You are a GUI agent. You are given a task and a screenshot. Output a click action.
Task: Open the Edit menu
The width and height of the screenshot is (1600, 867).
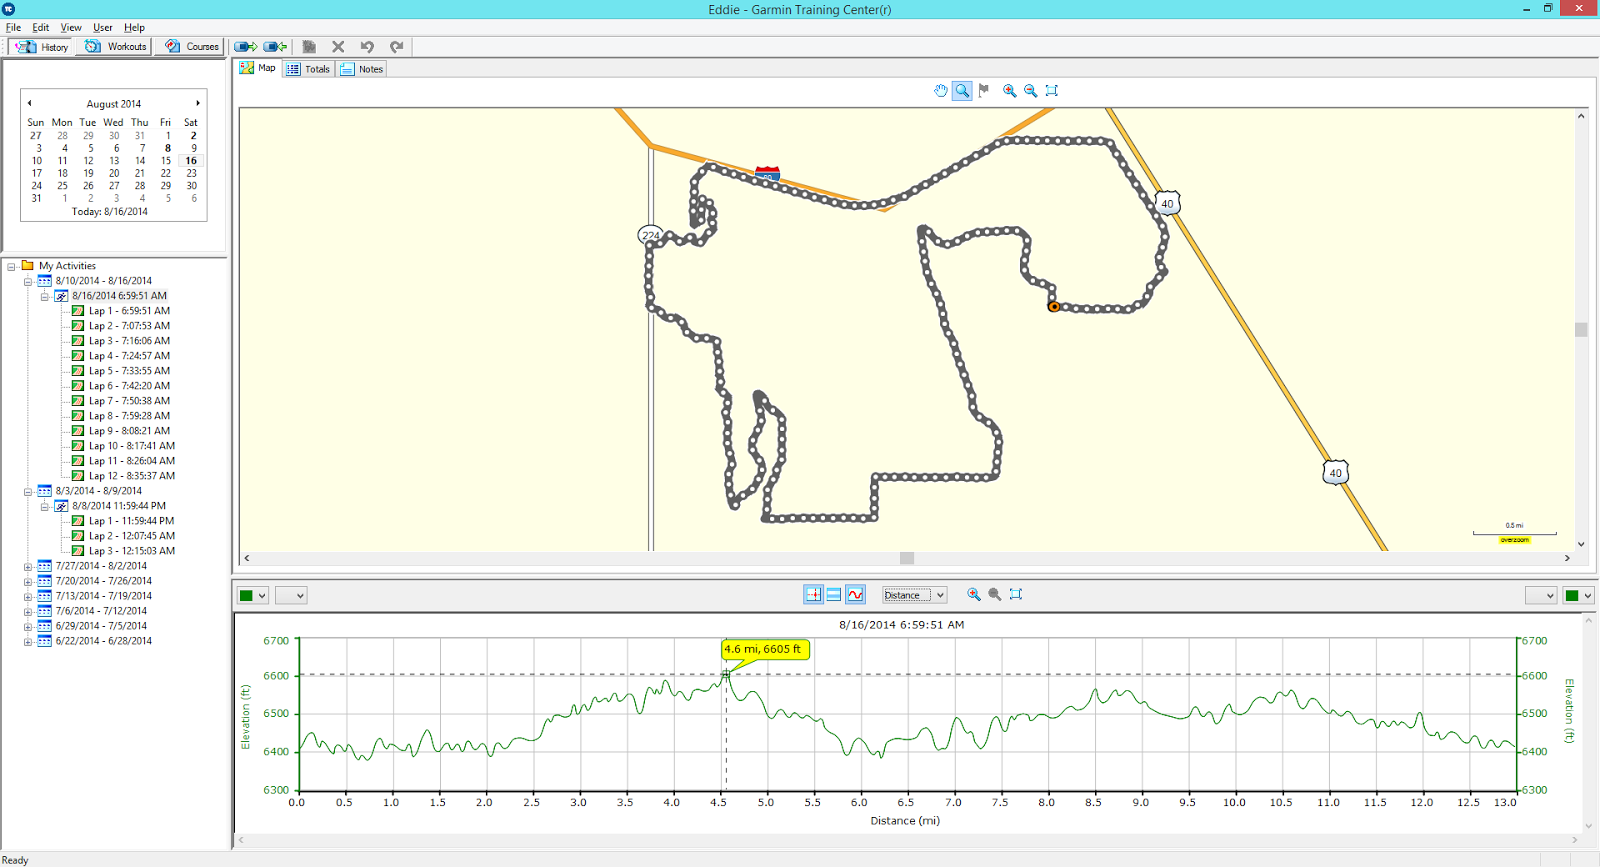(41, 28)
